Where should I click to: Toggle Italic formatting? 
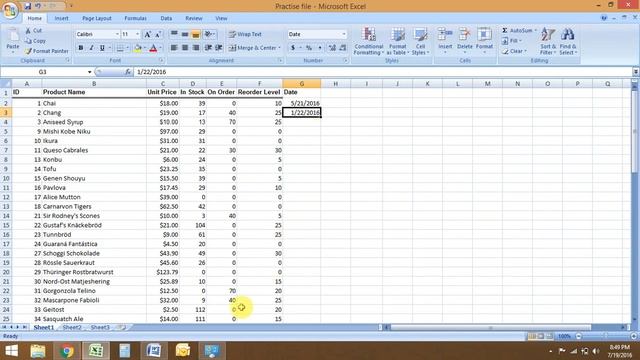(x=91, y=48)
